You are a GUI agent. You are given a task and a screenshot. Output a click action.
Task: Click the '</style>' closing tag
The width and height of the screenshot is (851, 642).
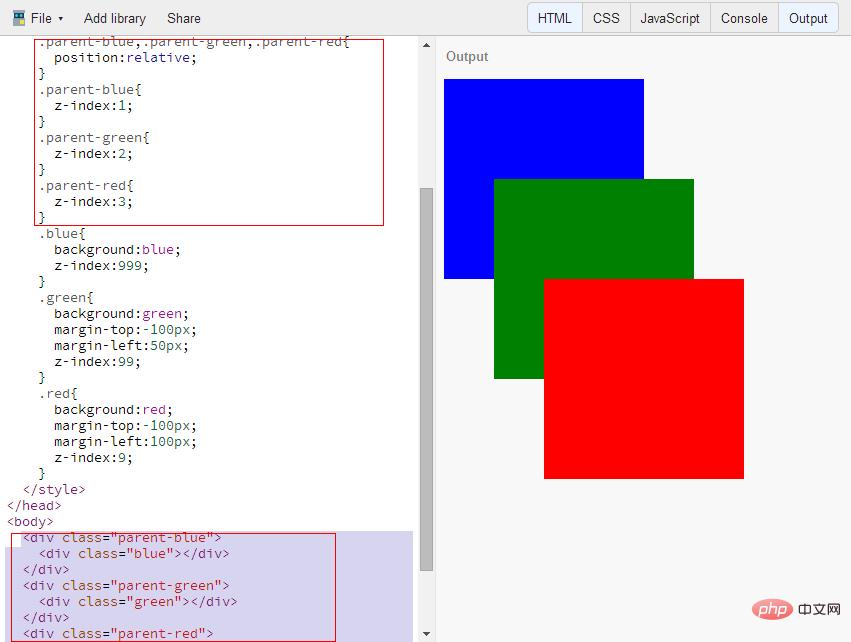[54, 490]
